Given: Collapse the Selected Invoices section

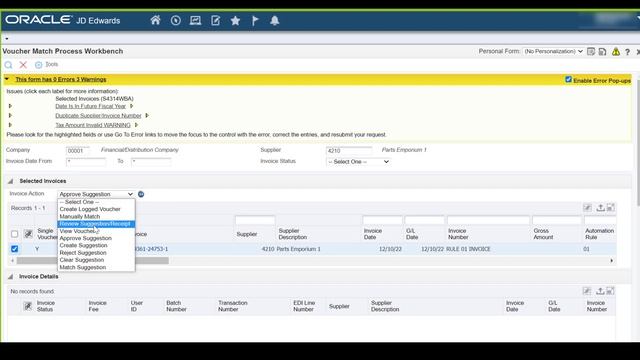Looking at the screenshot, I should coord(10,181).
